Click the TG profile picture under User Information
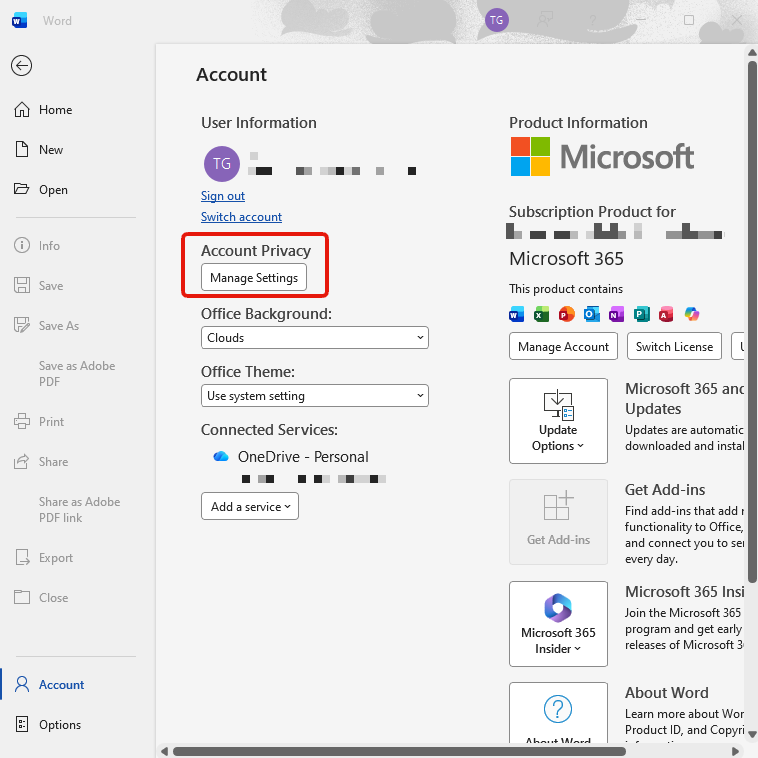 coord(222,164)
